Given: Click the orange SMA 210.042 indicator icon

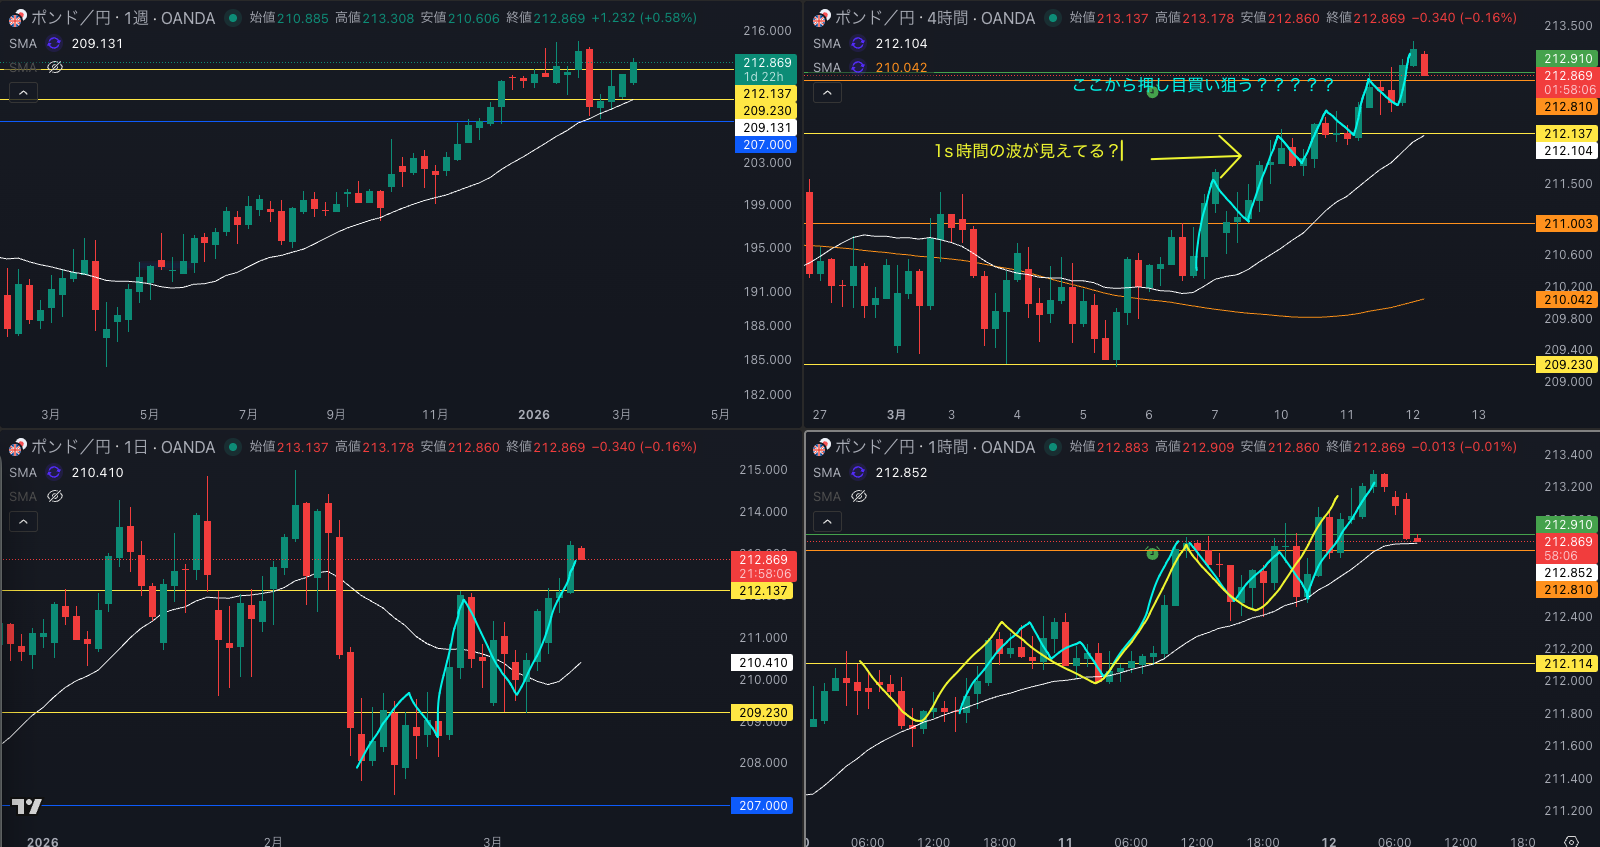Looking at the screenshot, I should (x=858, y=68).
